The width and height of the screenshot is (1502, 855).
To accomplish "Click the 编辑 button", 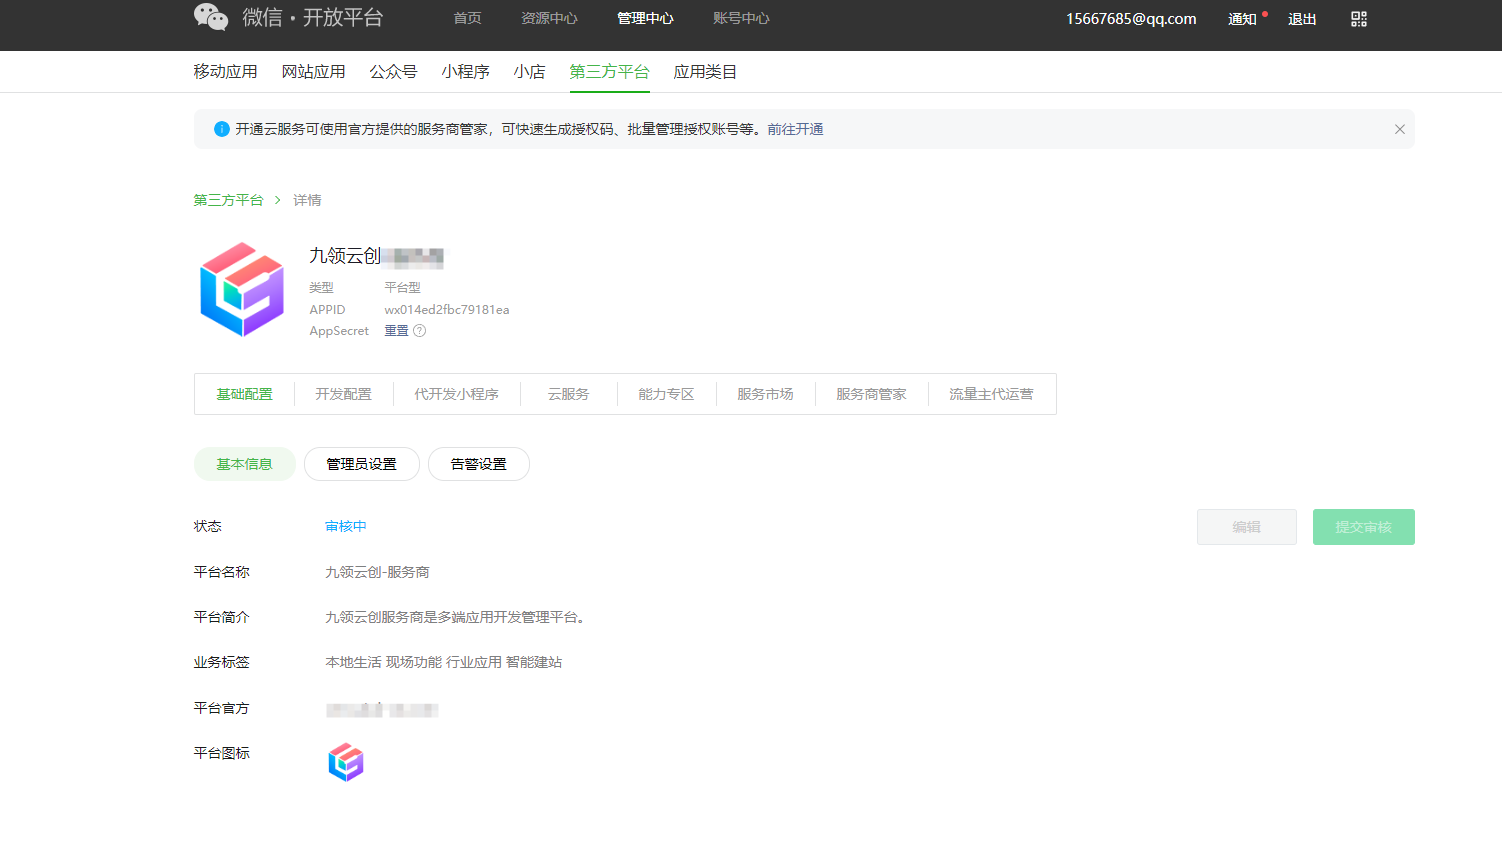I will (x=1247, y=527).
